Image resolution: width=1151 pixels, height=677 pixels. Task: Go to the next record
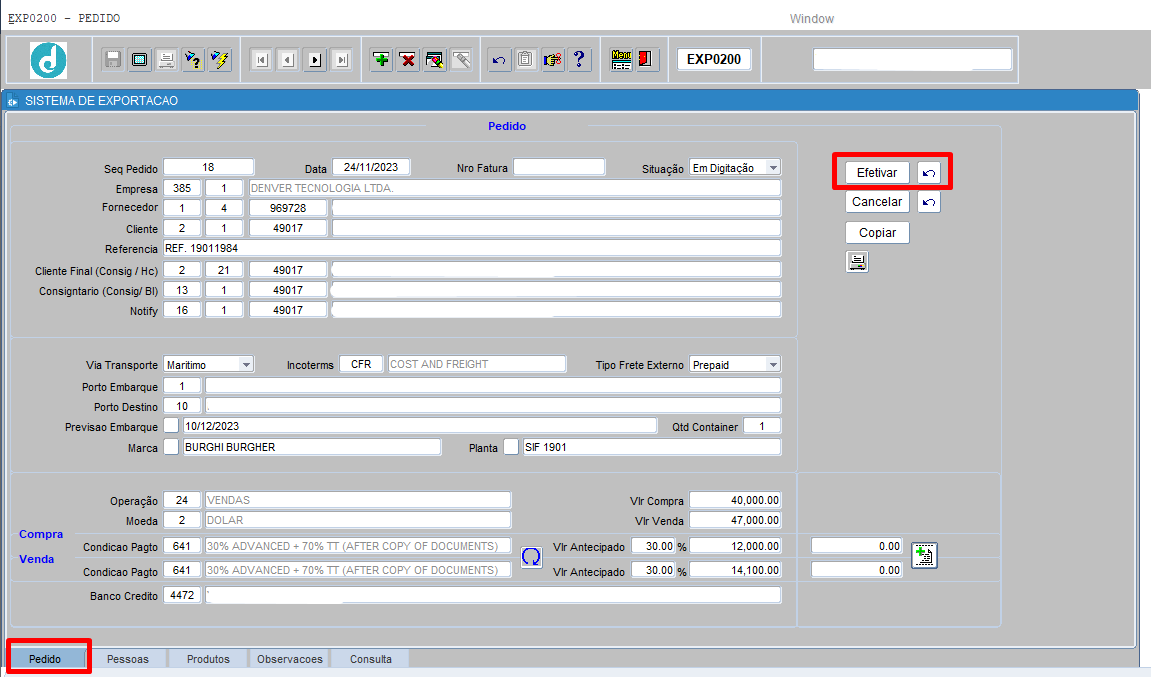tap(315, 59)
